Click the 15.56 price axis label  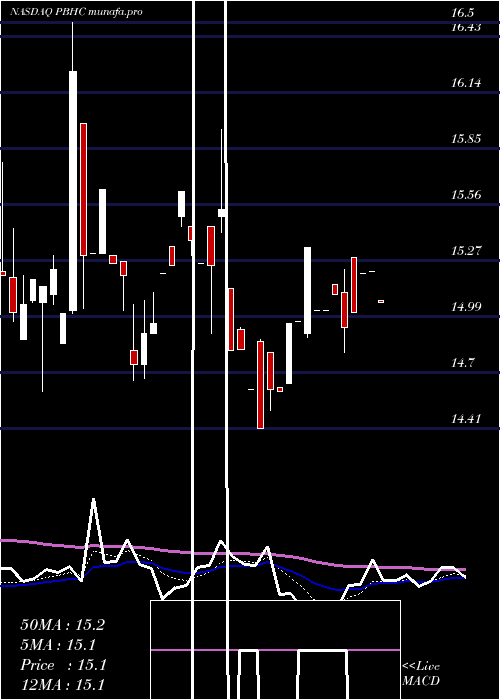pyautogui.click(x=466, y=195)
